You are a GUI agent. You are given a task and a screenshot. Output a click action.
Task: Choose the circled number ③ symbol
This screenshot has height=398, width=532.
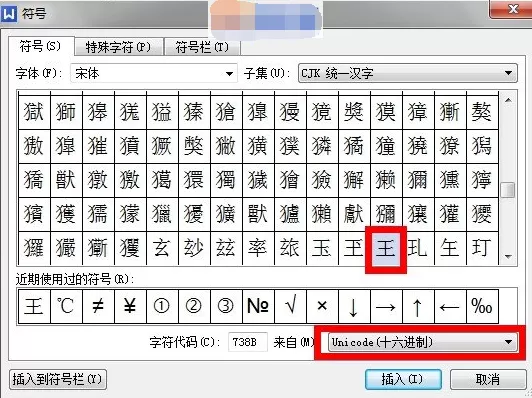pos(226,306)
